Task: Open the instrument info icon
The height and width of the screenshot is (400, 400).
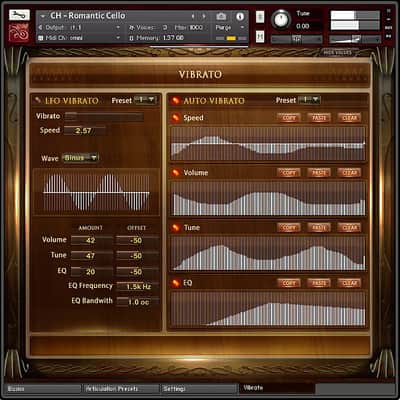Action: click(x=240, y=16)
